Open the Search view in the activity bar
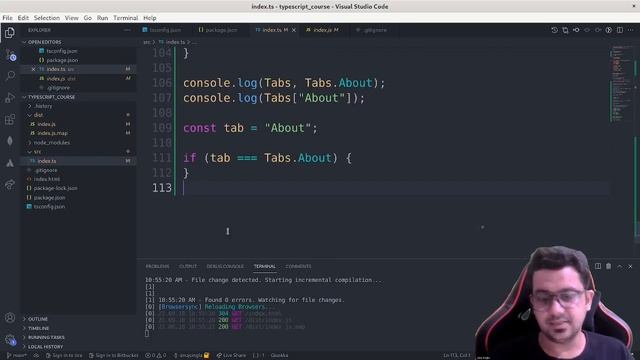 click(10, 76)
